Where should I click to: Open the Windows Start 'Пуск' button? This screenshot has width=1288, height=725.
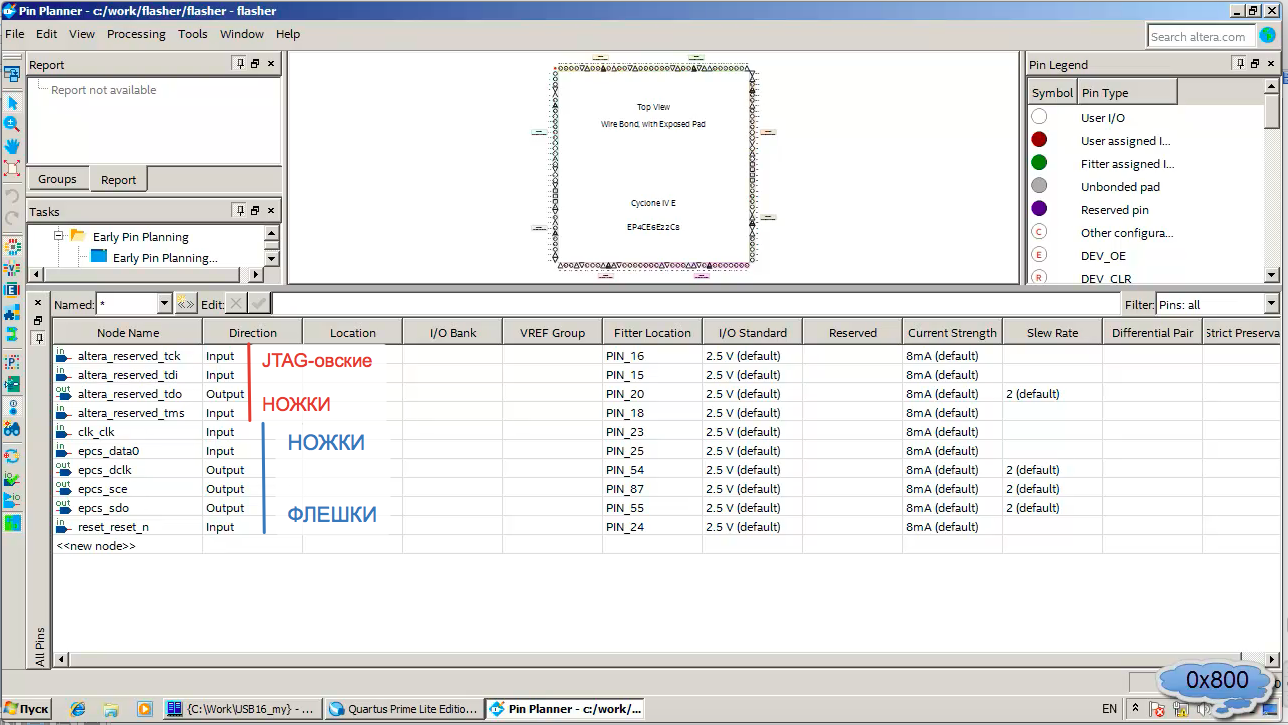(26, 709)
